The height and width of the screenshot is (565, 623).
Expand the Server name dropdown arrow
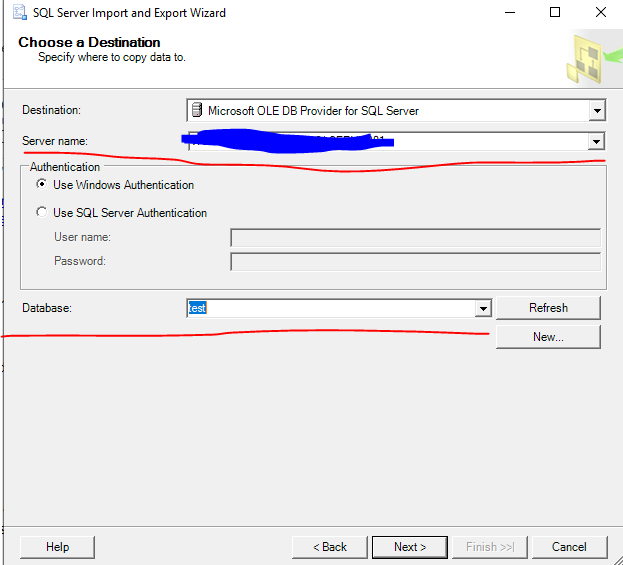(596, 141)
